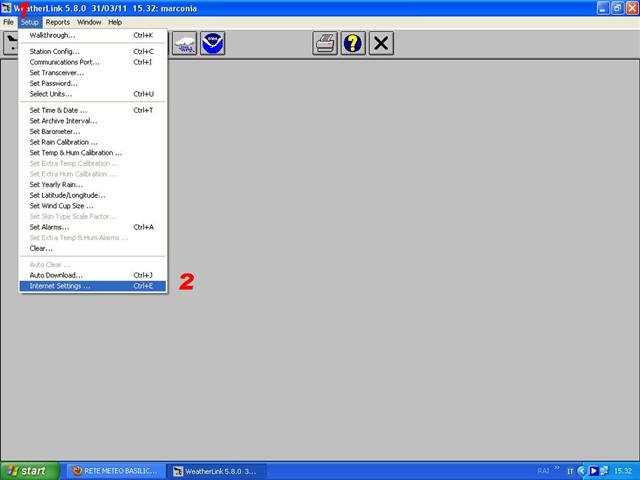Choose Set Wind Cup Size... entry
Screen dimensions: 640x480
pyautogui.click(x=93, y=206)
